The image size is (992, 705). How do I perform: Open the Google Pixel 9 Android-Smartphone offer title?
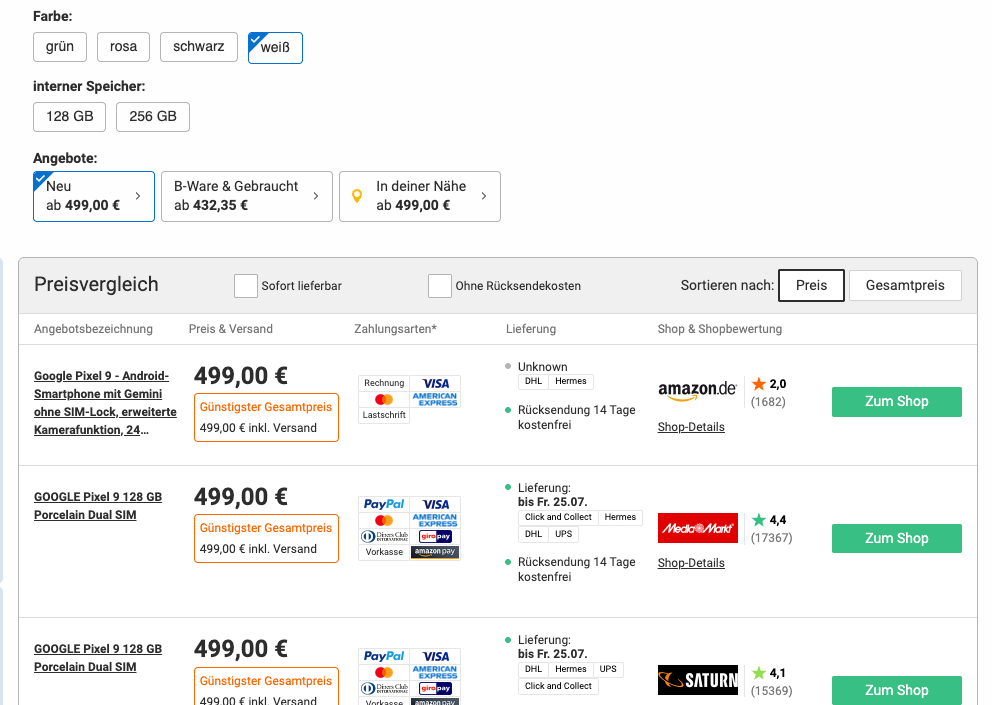pyautogui.click(x=105, y=403)
